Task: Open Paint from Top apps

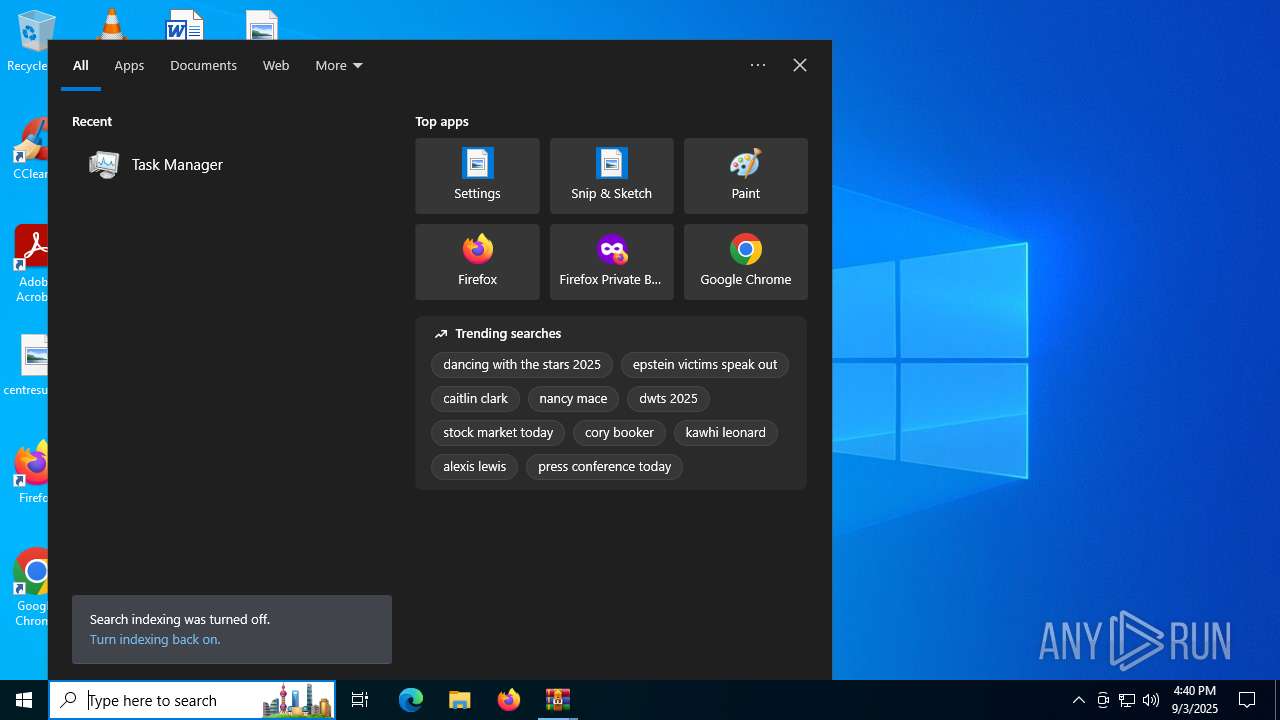Action: click(x=745, y=176)
